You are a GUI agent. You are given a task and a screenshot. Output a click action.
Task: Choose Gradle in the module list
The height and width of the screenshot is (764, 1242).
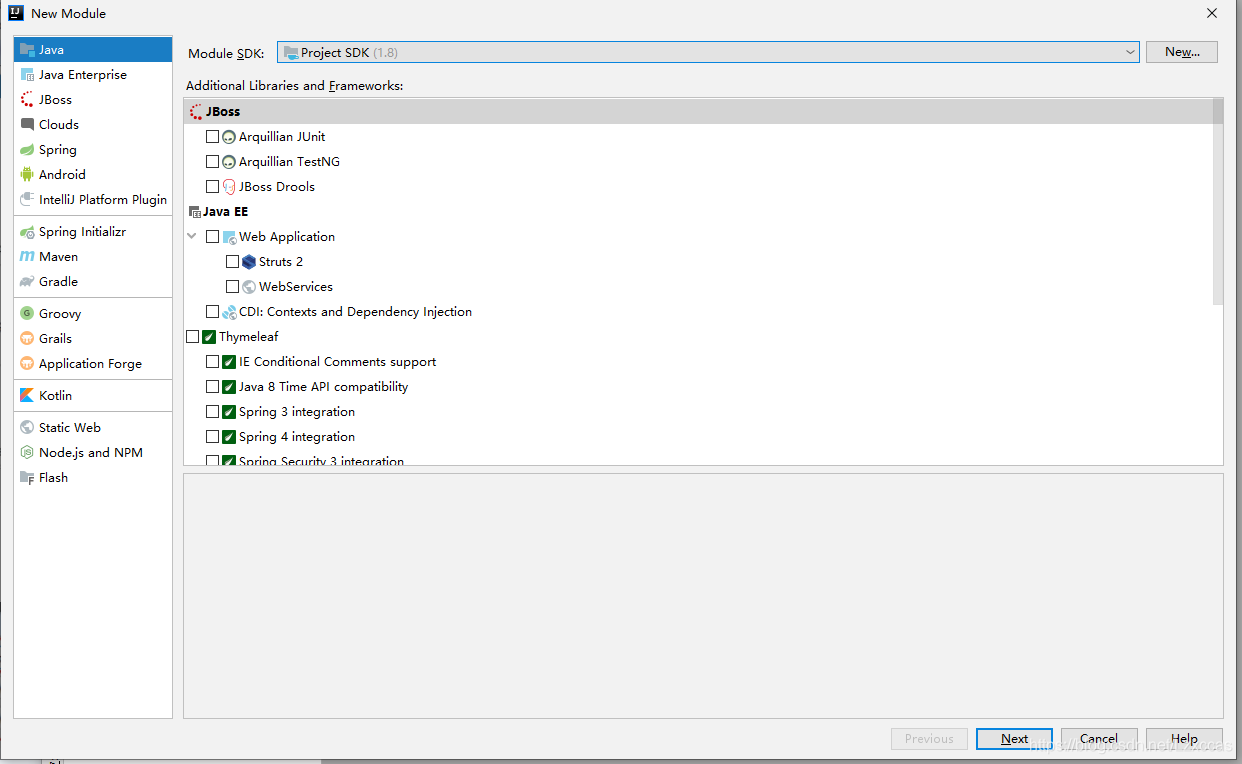(93, 281)
